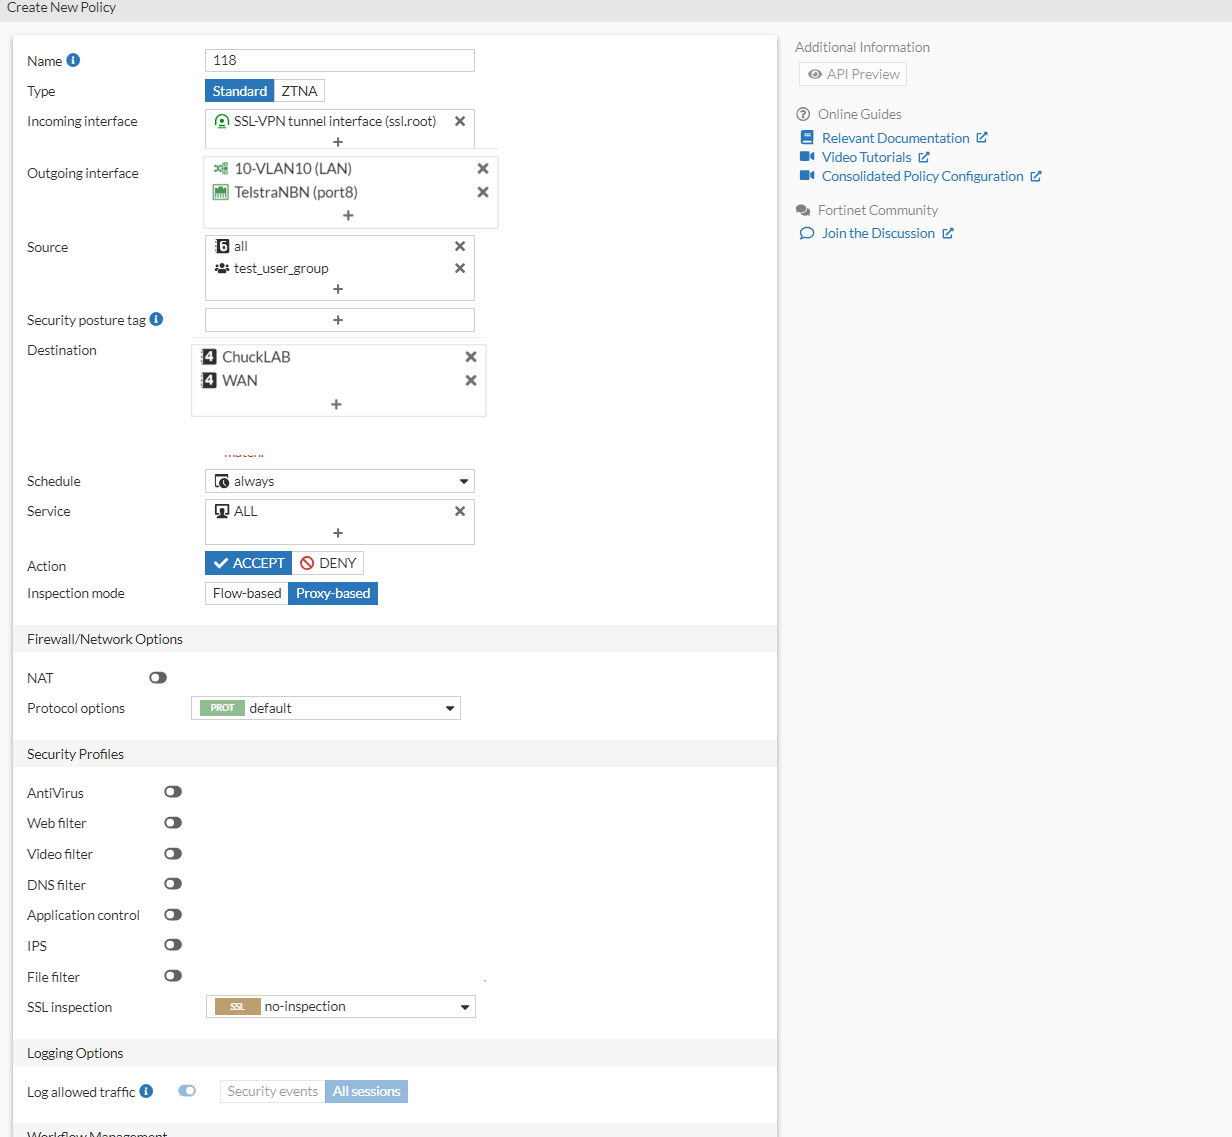Image resolution: width=1232 pixels, height=1137 pixels.
Task: Add a Service with the plus icon
Action: coord(339,532)
